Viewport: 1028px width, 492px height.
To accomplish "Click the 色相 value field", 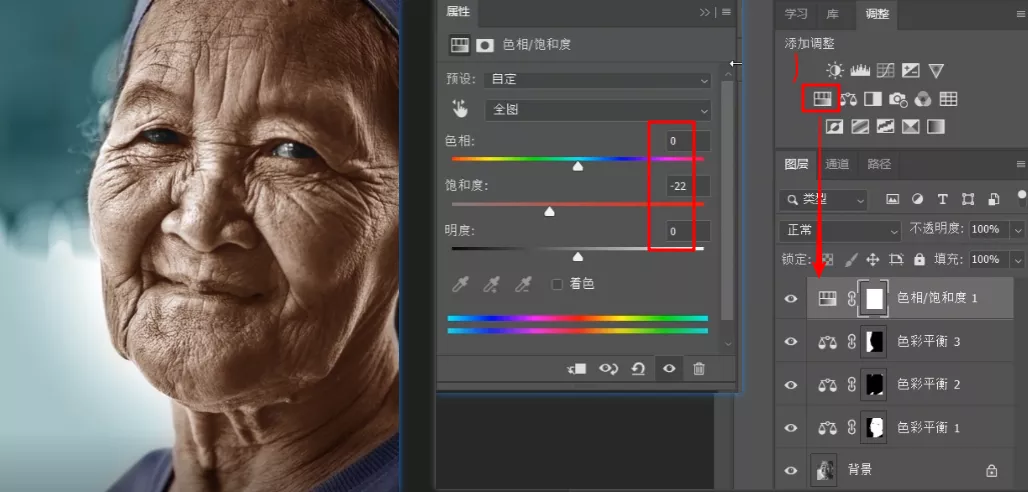I will tap(688, 141).
